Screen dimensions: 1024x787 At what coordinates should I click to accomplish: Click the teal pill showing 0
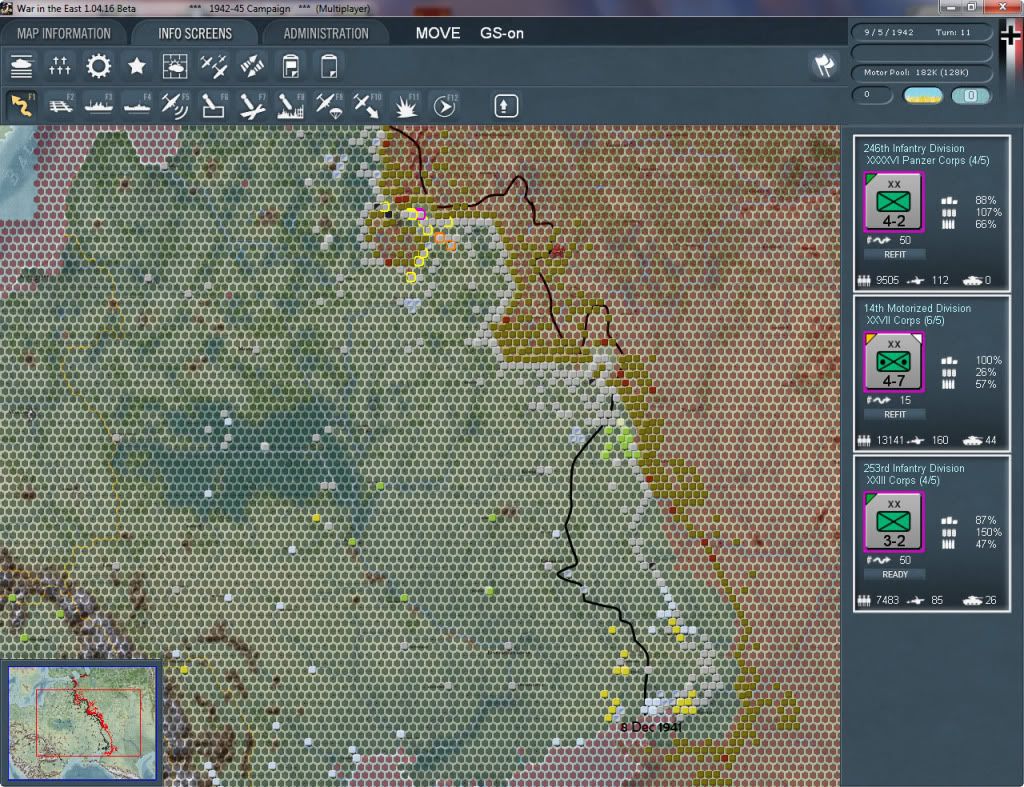point(970,96)
